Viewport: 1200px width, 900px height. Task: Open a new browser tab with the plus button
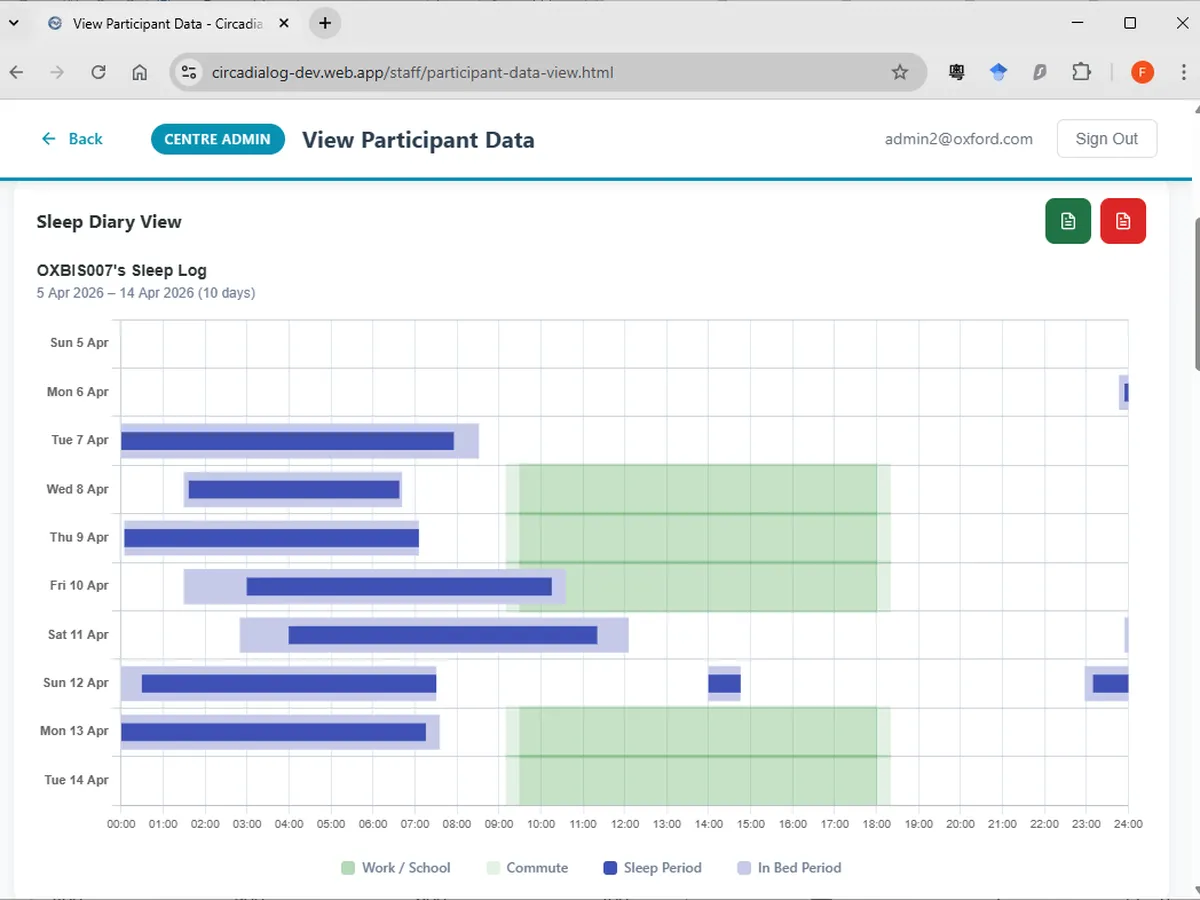(324, 22)
